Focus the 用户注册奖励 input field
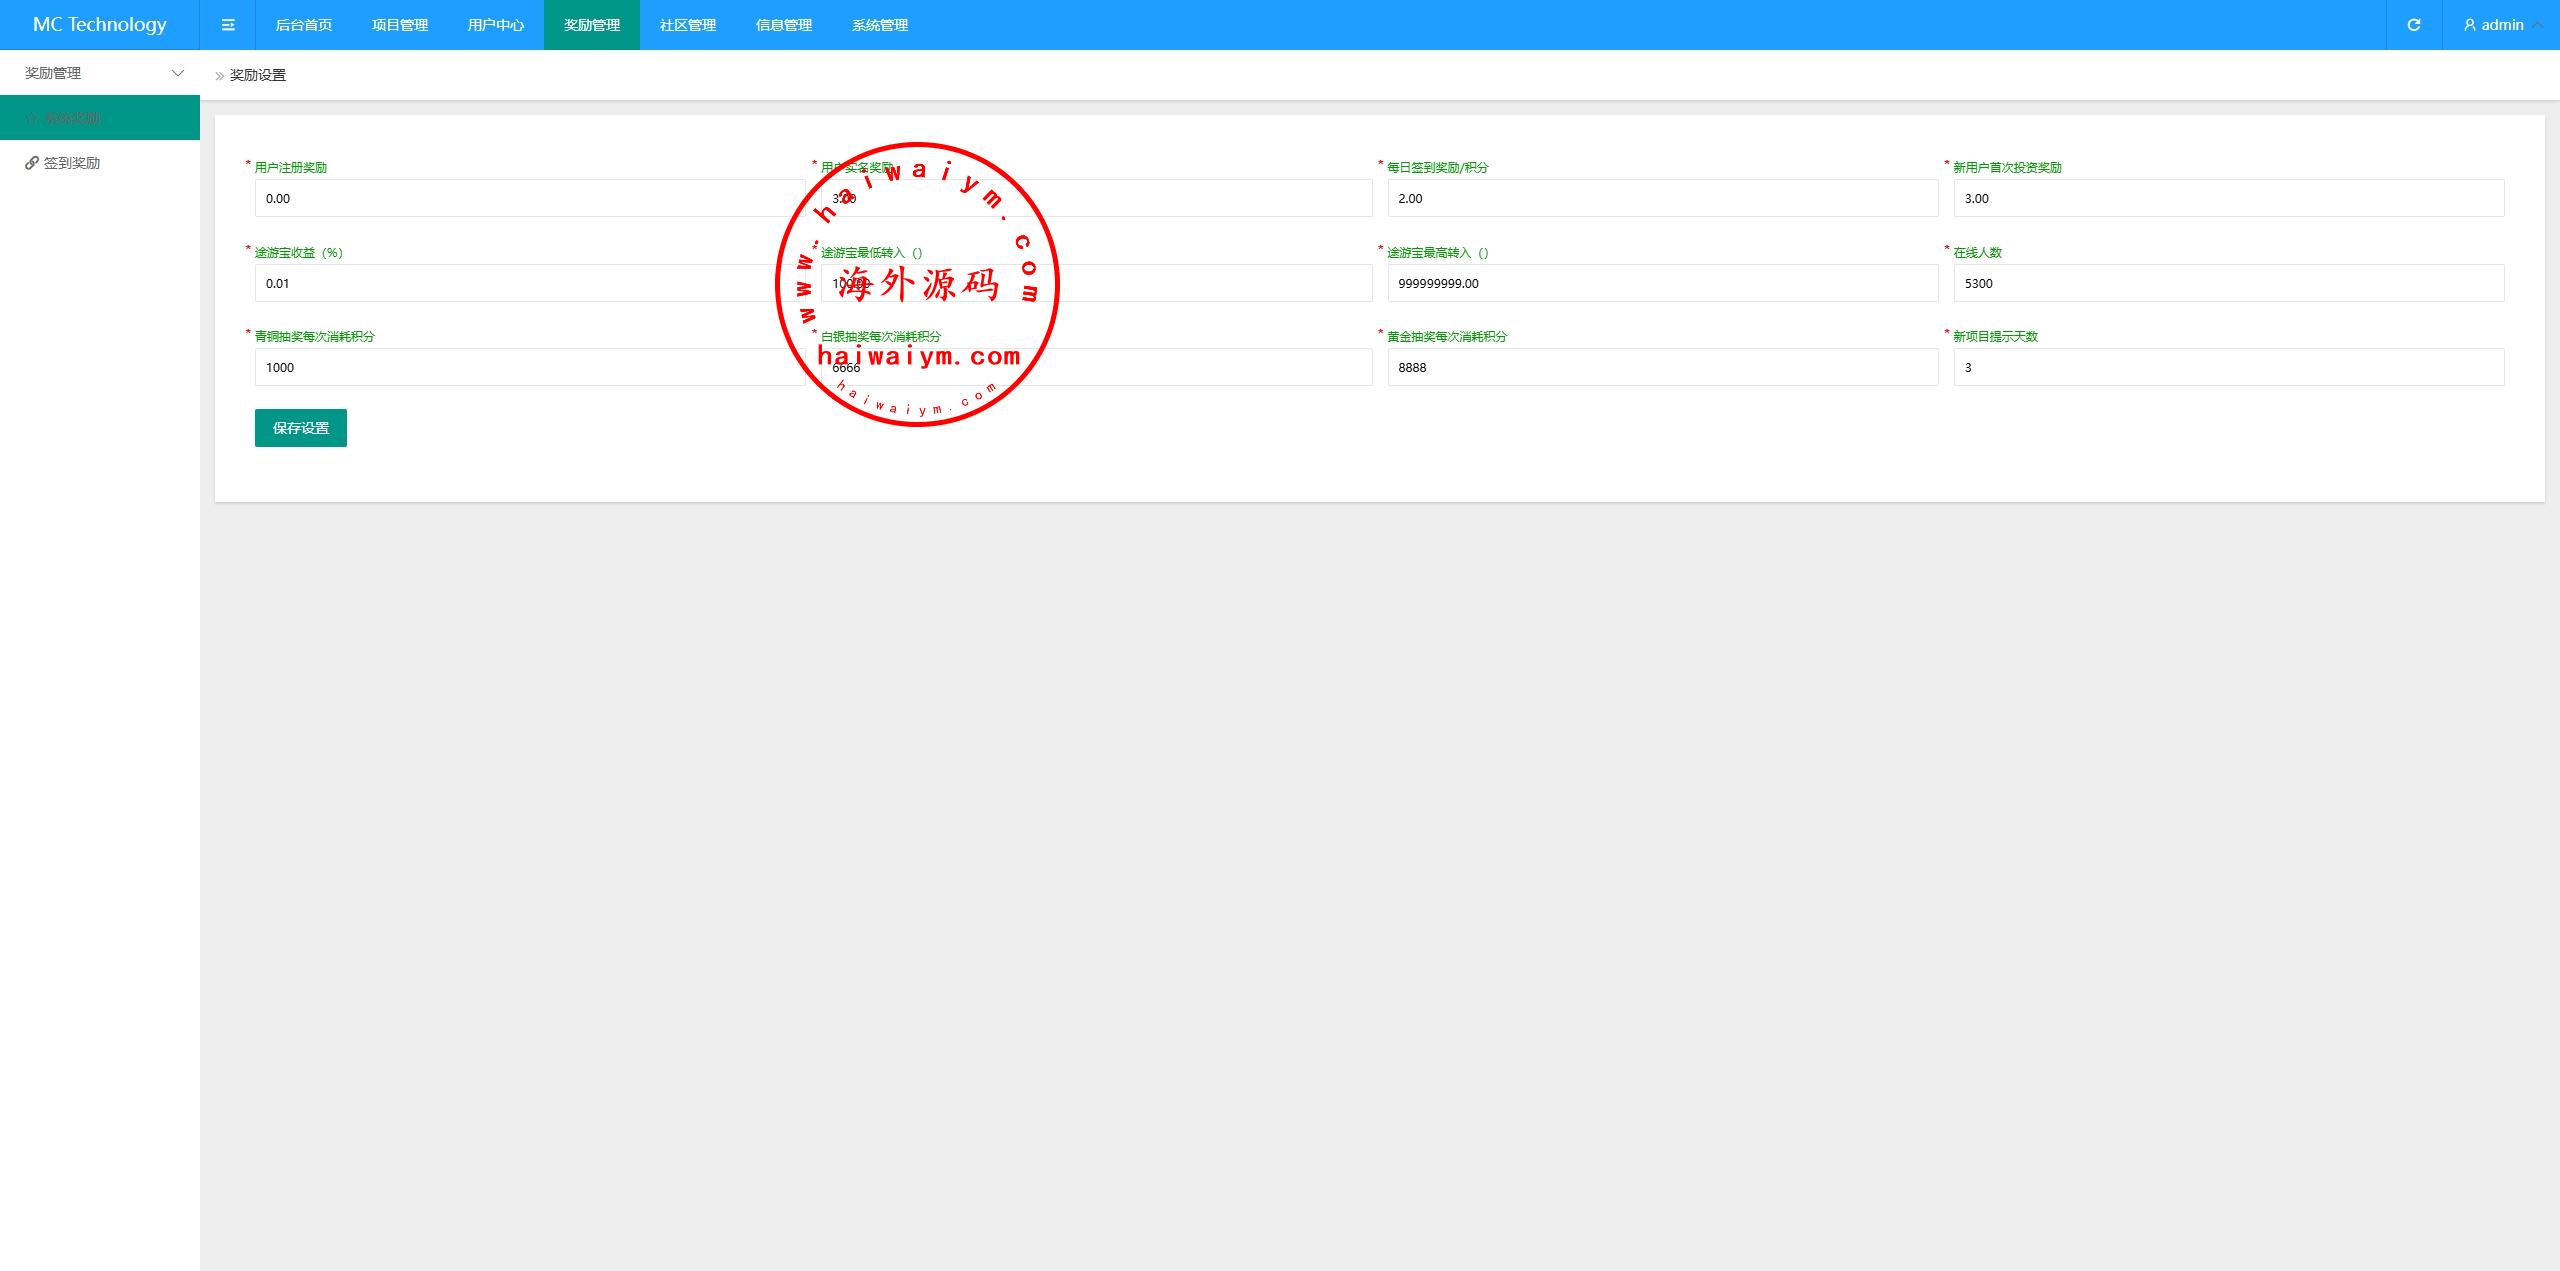 pos(529,199)
